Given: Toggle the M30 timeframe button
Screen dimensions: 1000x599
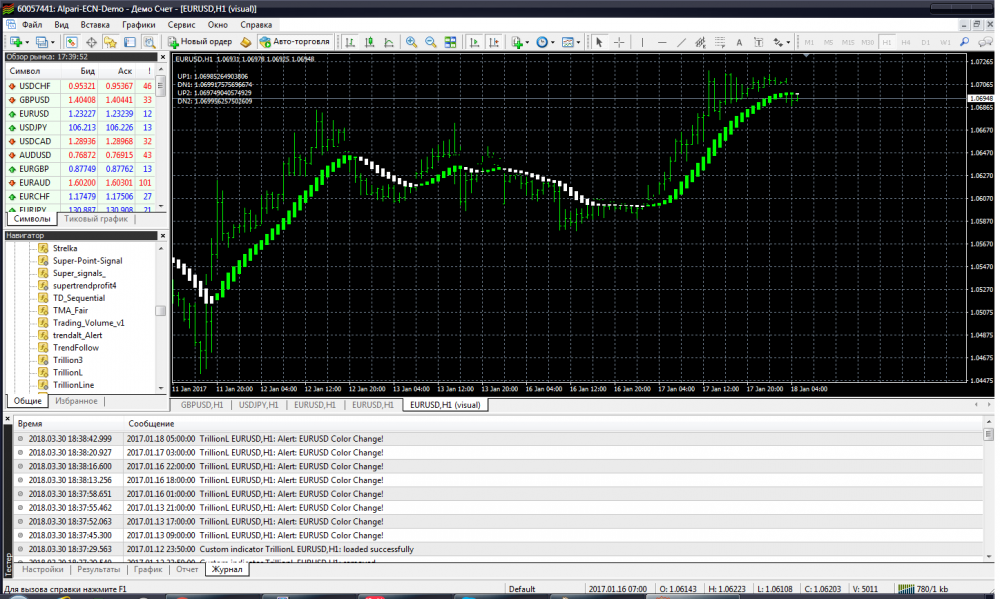Looking at the screenshot, I should click(867, 42).
